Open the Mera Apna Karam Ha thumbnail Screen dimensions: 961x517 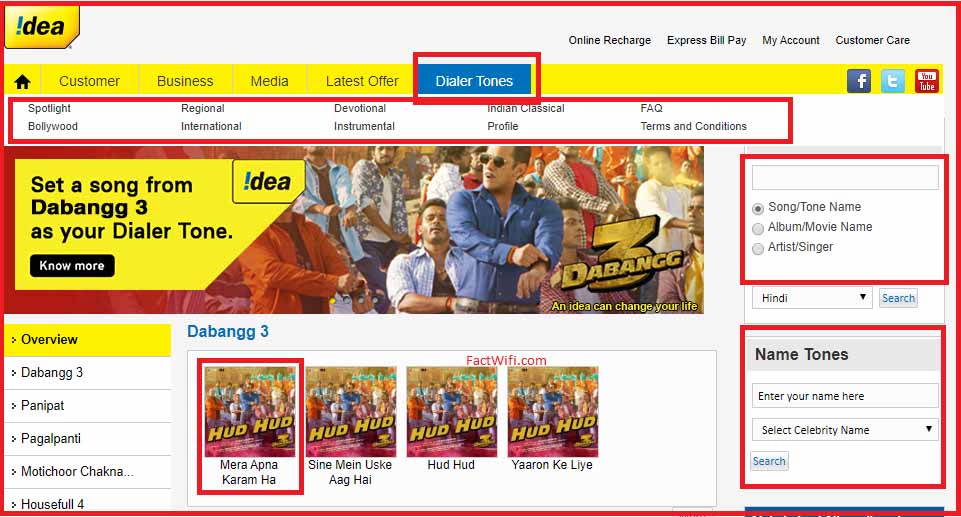pos(249,412)
